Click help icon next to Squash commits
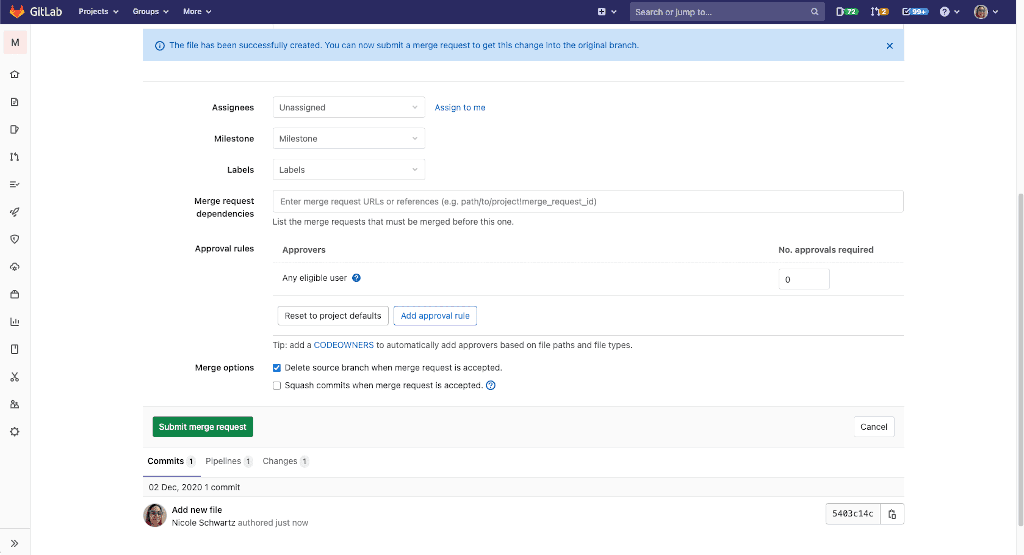This screenshot has width=1024, height=555. (491, 385)
